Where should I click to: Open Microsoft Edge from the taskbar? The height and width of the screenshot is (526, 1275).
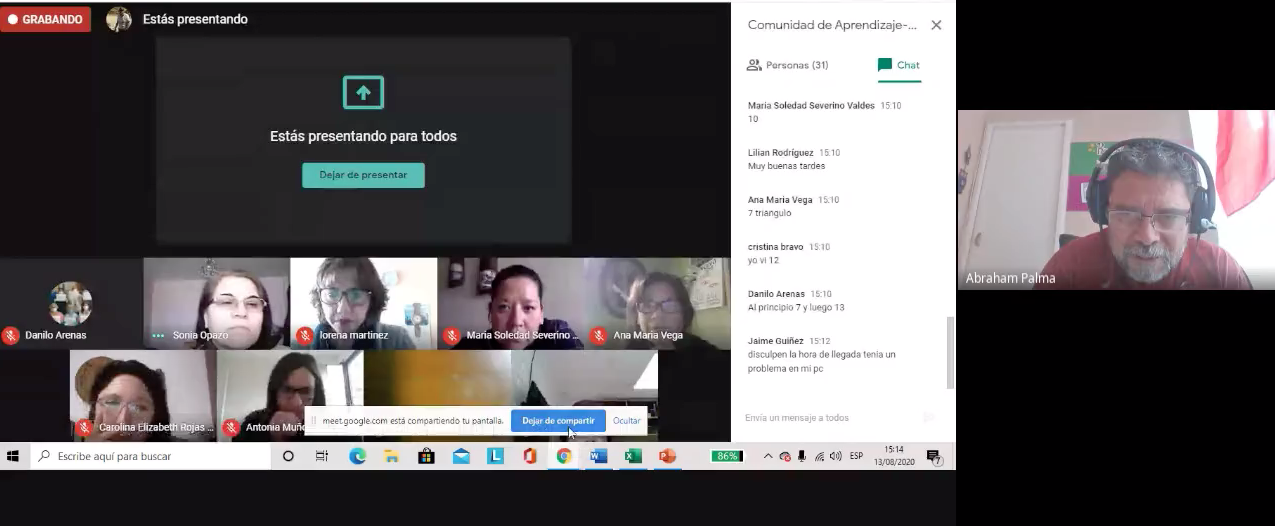[x=357, y=456]
